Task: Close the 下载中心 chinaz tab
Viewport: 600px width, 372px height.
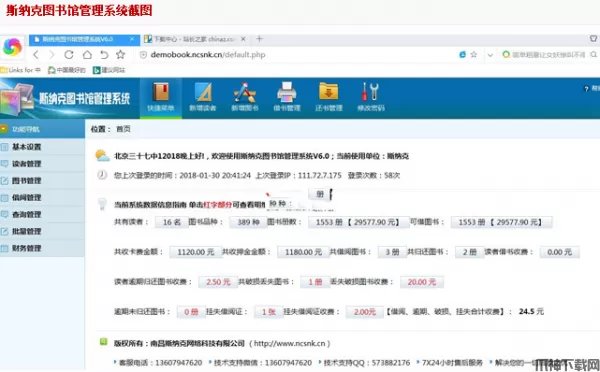Action: [243, 39]
